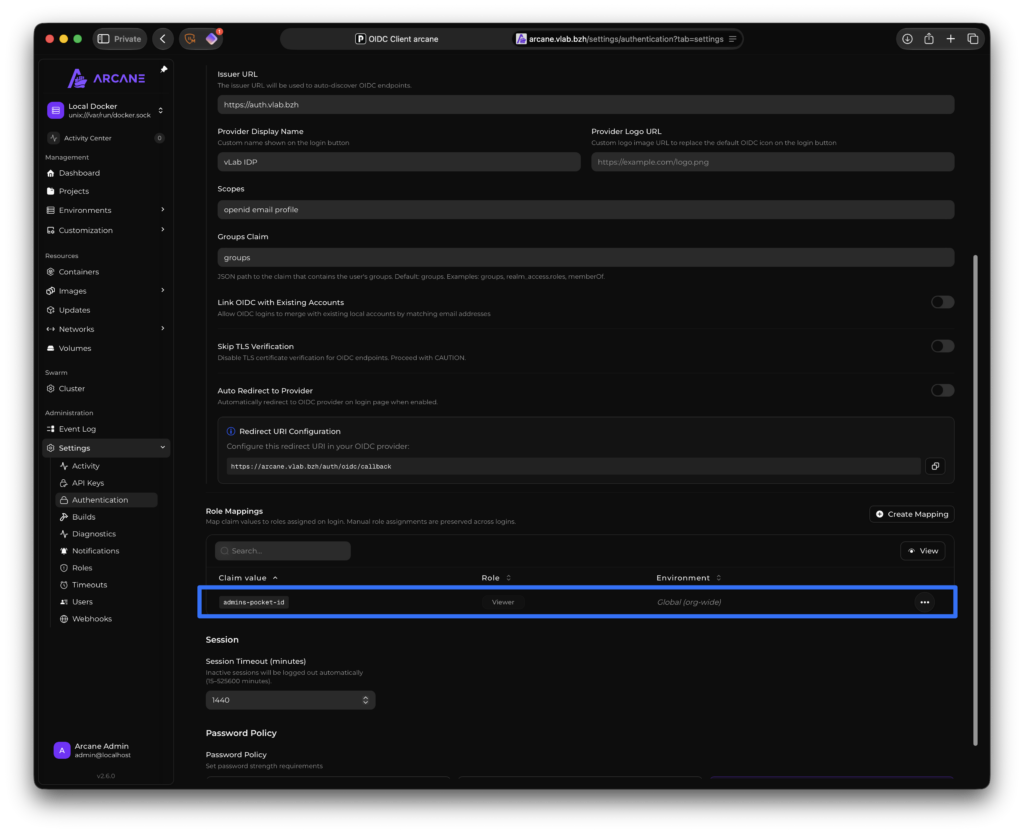Click the Arcane logo
Screen dimensions: 1024x834
(x=106, y=78)
